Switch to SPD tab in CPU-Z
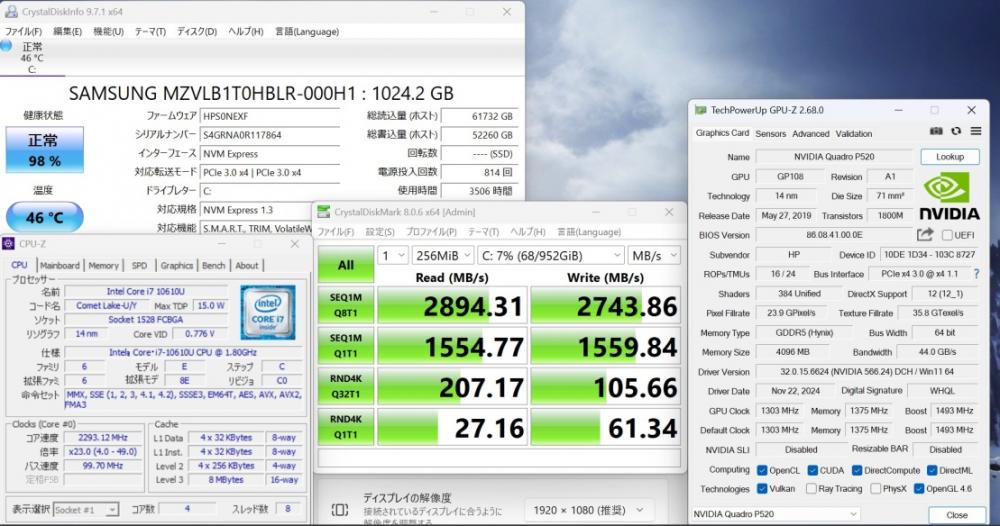Screen dimensions: 1000x526 coord(139,265)
